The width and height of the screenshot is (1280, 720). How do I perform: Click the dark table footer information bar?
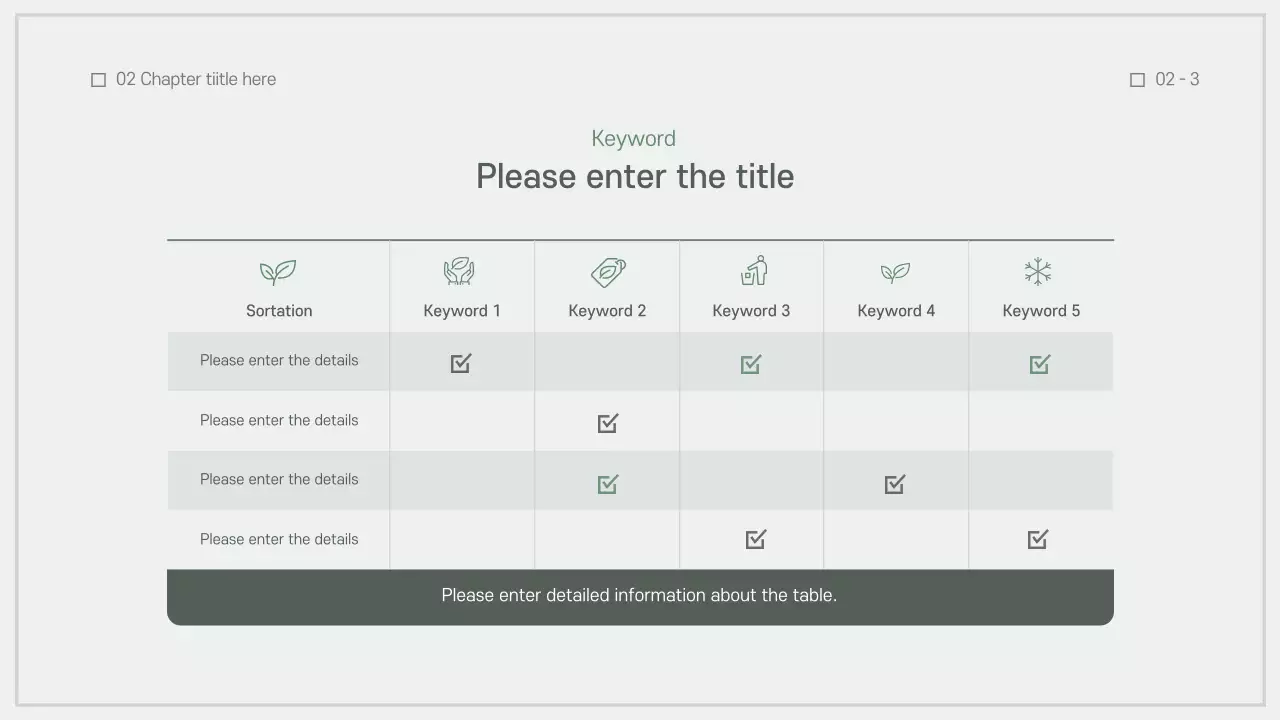640,596
